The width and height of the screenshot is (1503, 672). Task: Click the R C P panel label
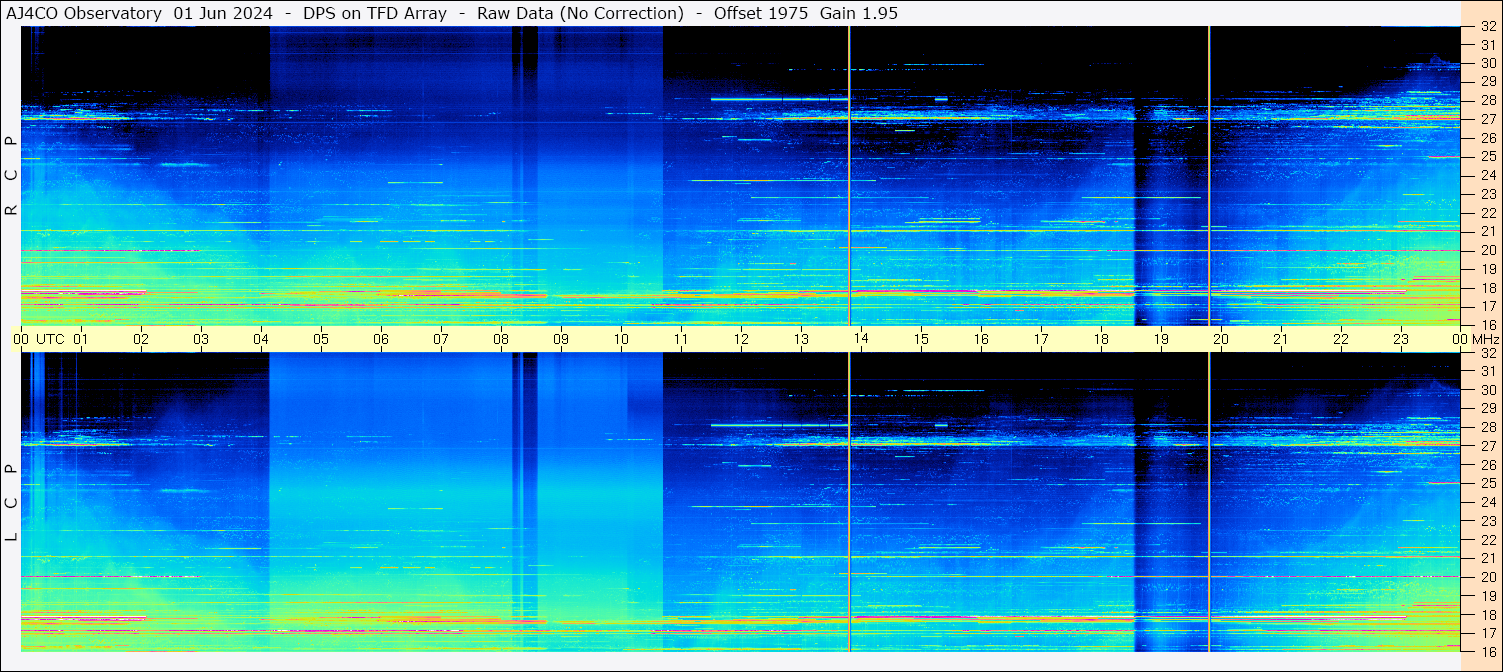tap(11, 175)
